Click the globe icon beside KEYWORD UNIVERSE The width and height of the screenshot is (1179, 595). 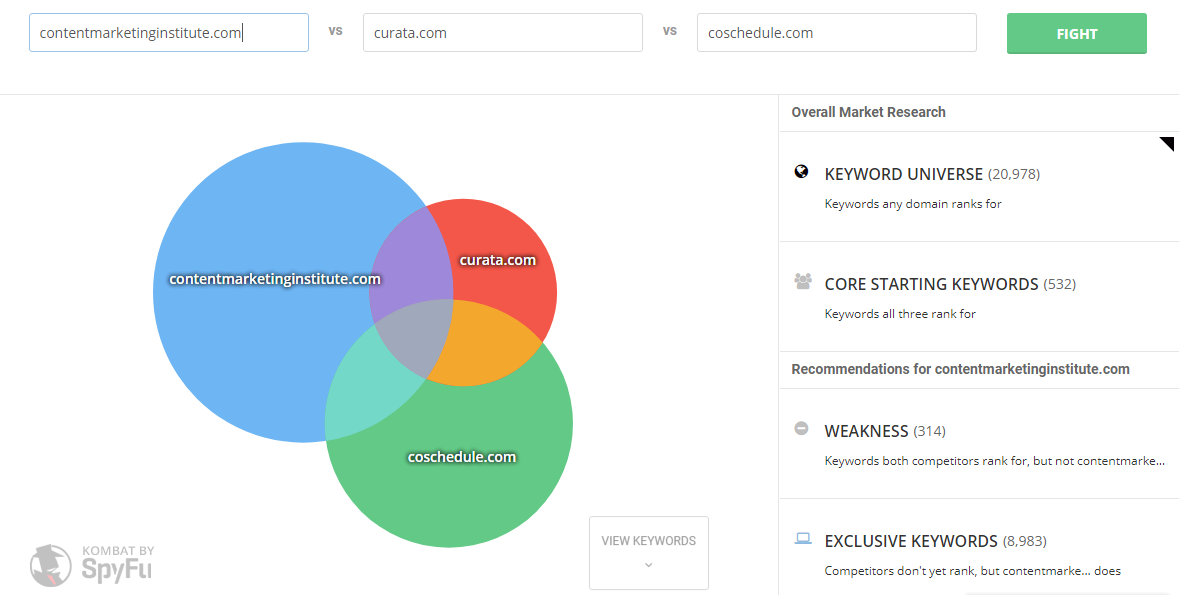(801, 171)
